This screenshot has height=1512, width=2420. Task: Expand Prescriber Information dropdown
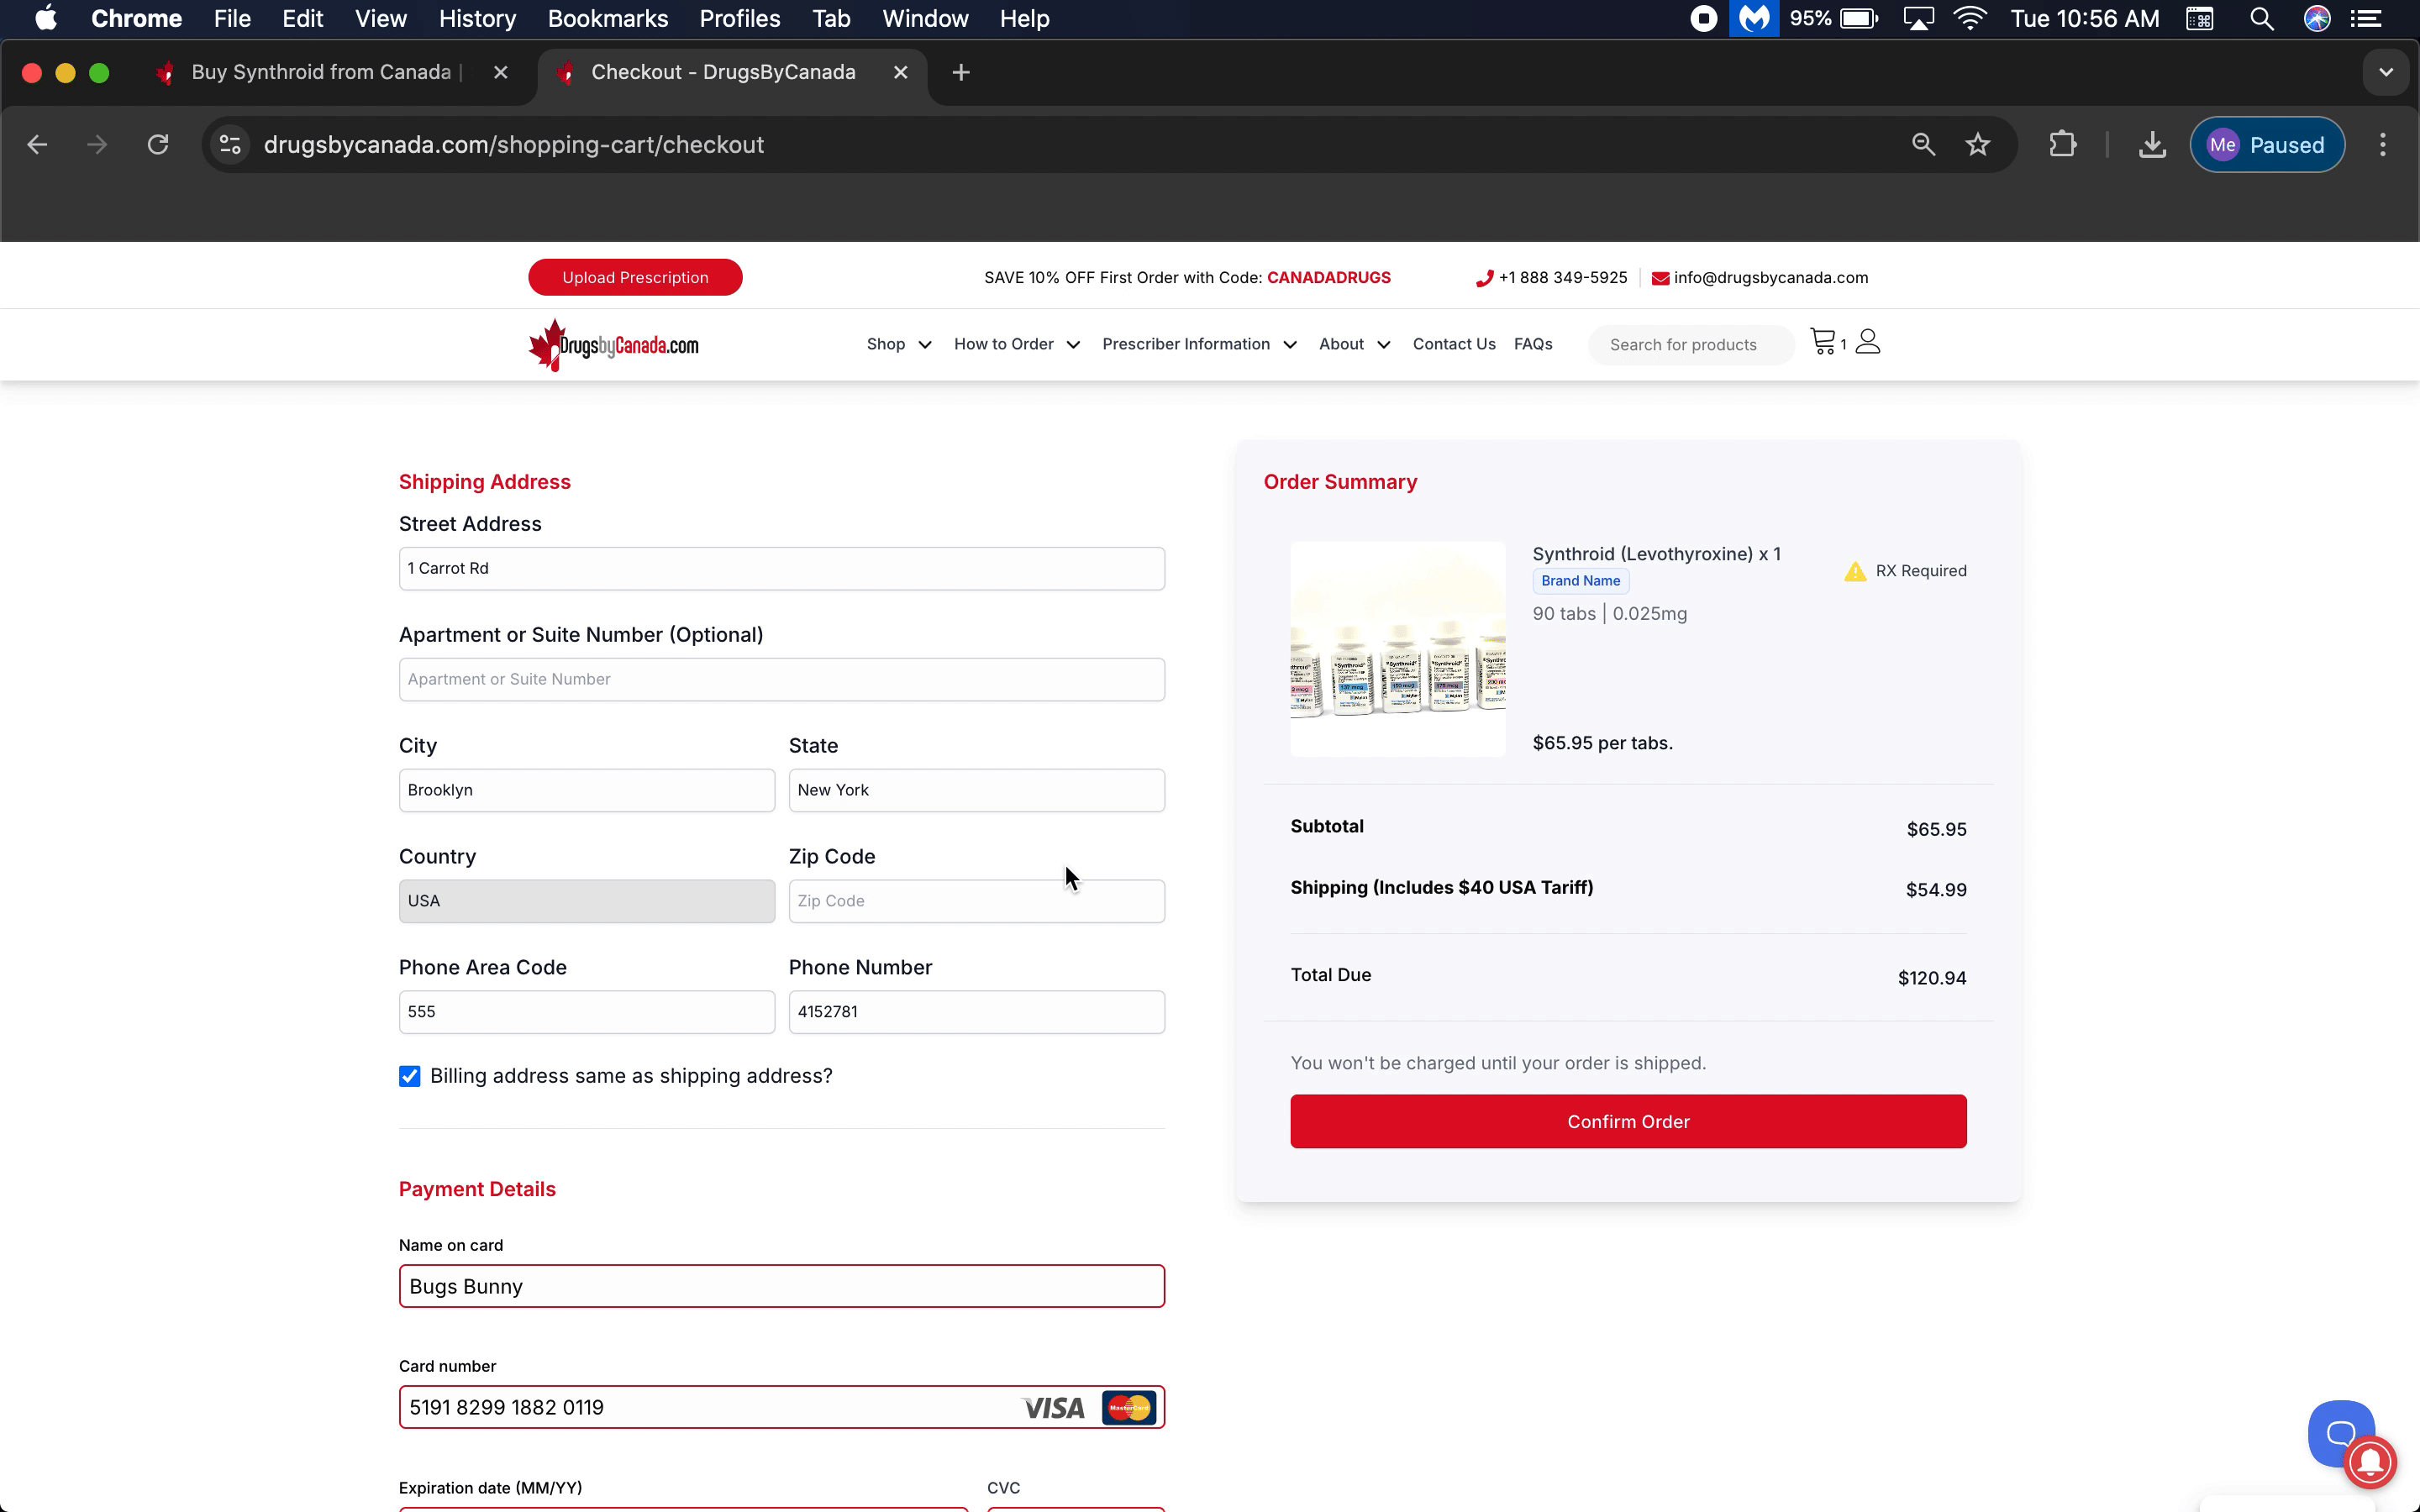(1198, 344)
